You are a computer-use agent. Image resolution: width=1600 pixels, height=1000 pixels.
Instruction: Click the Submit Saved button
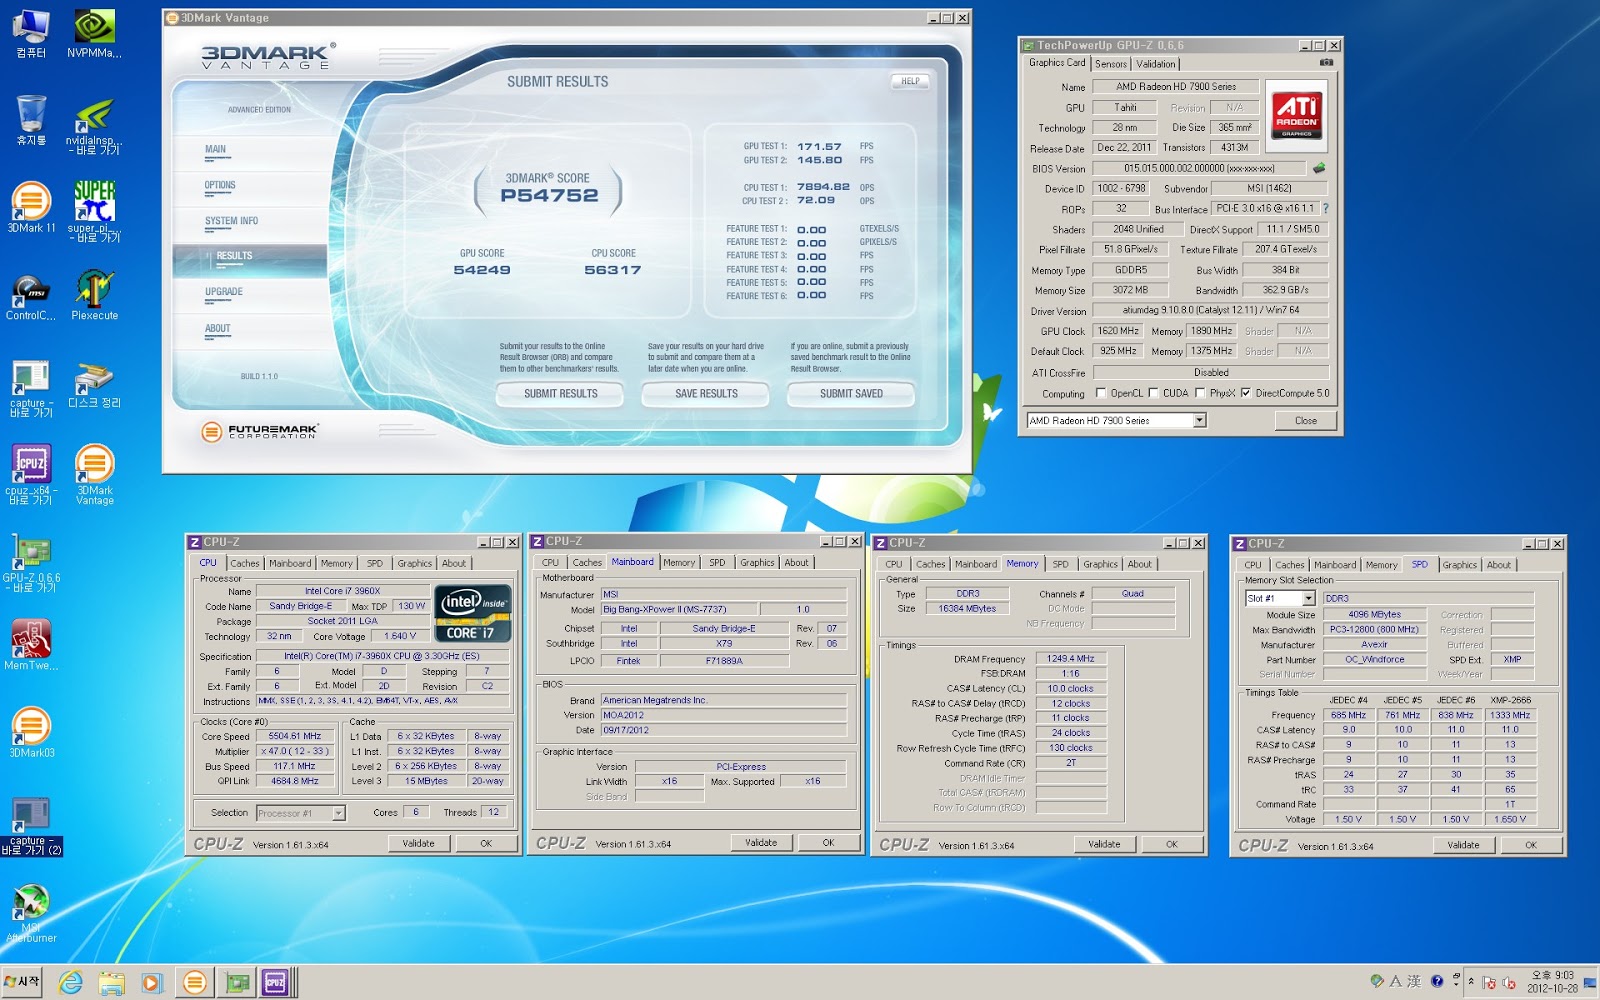coord(851,394)
